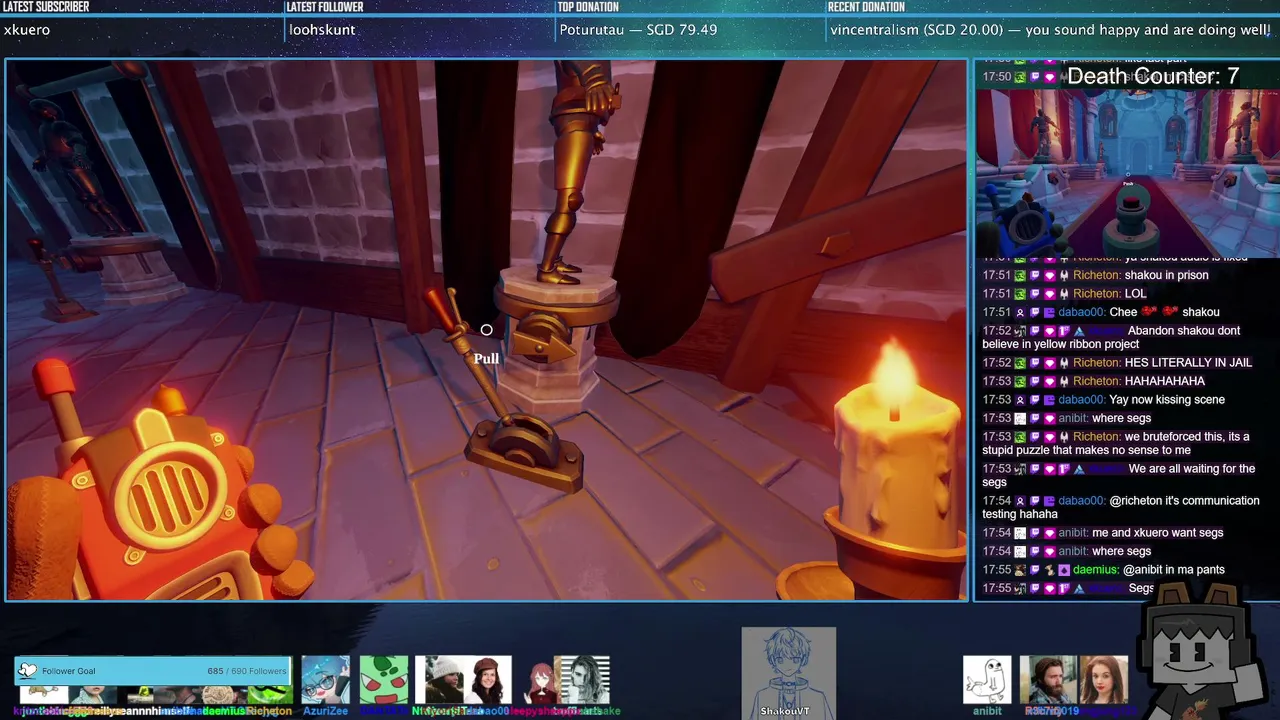The width and height of the screenshot is (1280, 720).
Task: Click the vincentralism recent donation message
Action: (1050, 30)
